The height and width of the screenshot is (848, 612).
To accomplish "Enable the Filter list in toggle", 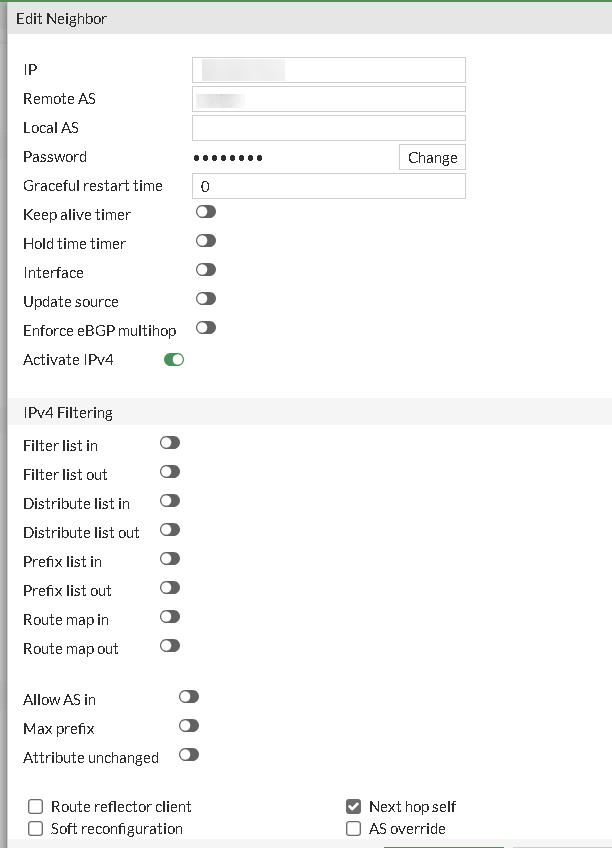I will [169, 443].
